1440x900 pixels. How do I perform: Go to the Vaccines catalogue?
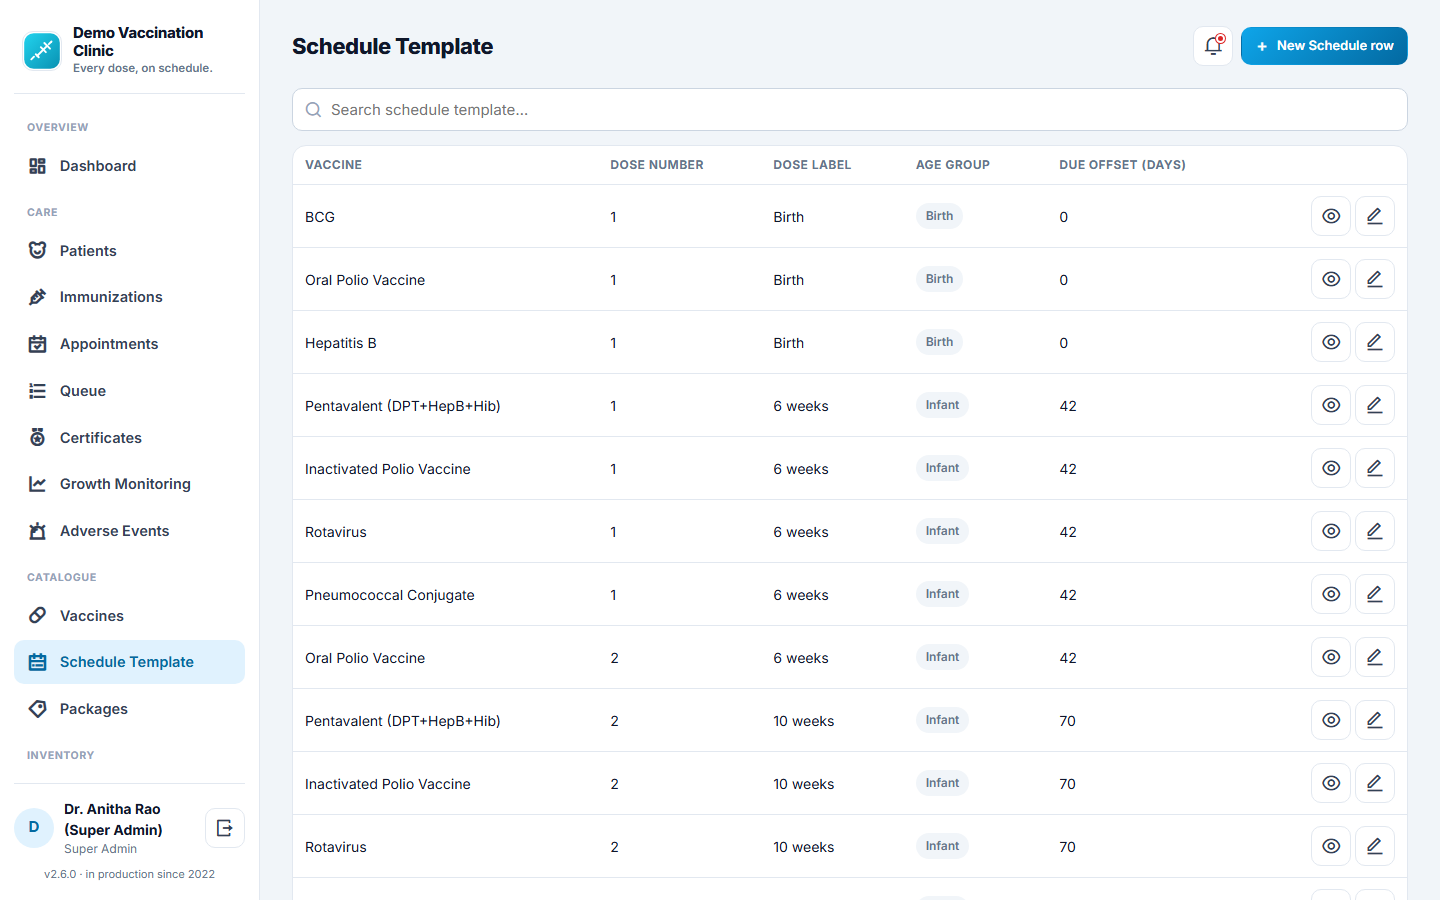click(129, 616)
